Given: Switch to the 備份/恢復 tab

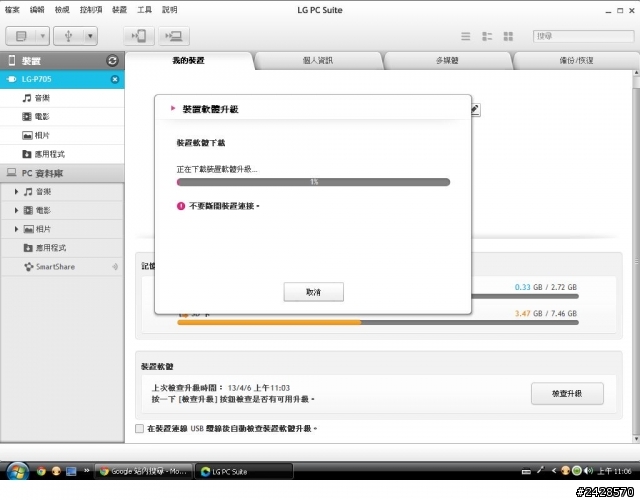Looking at the screenshot, I should [576, 61].
